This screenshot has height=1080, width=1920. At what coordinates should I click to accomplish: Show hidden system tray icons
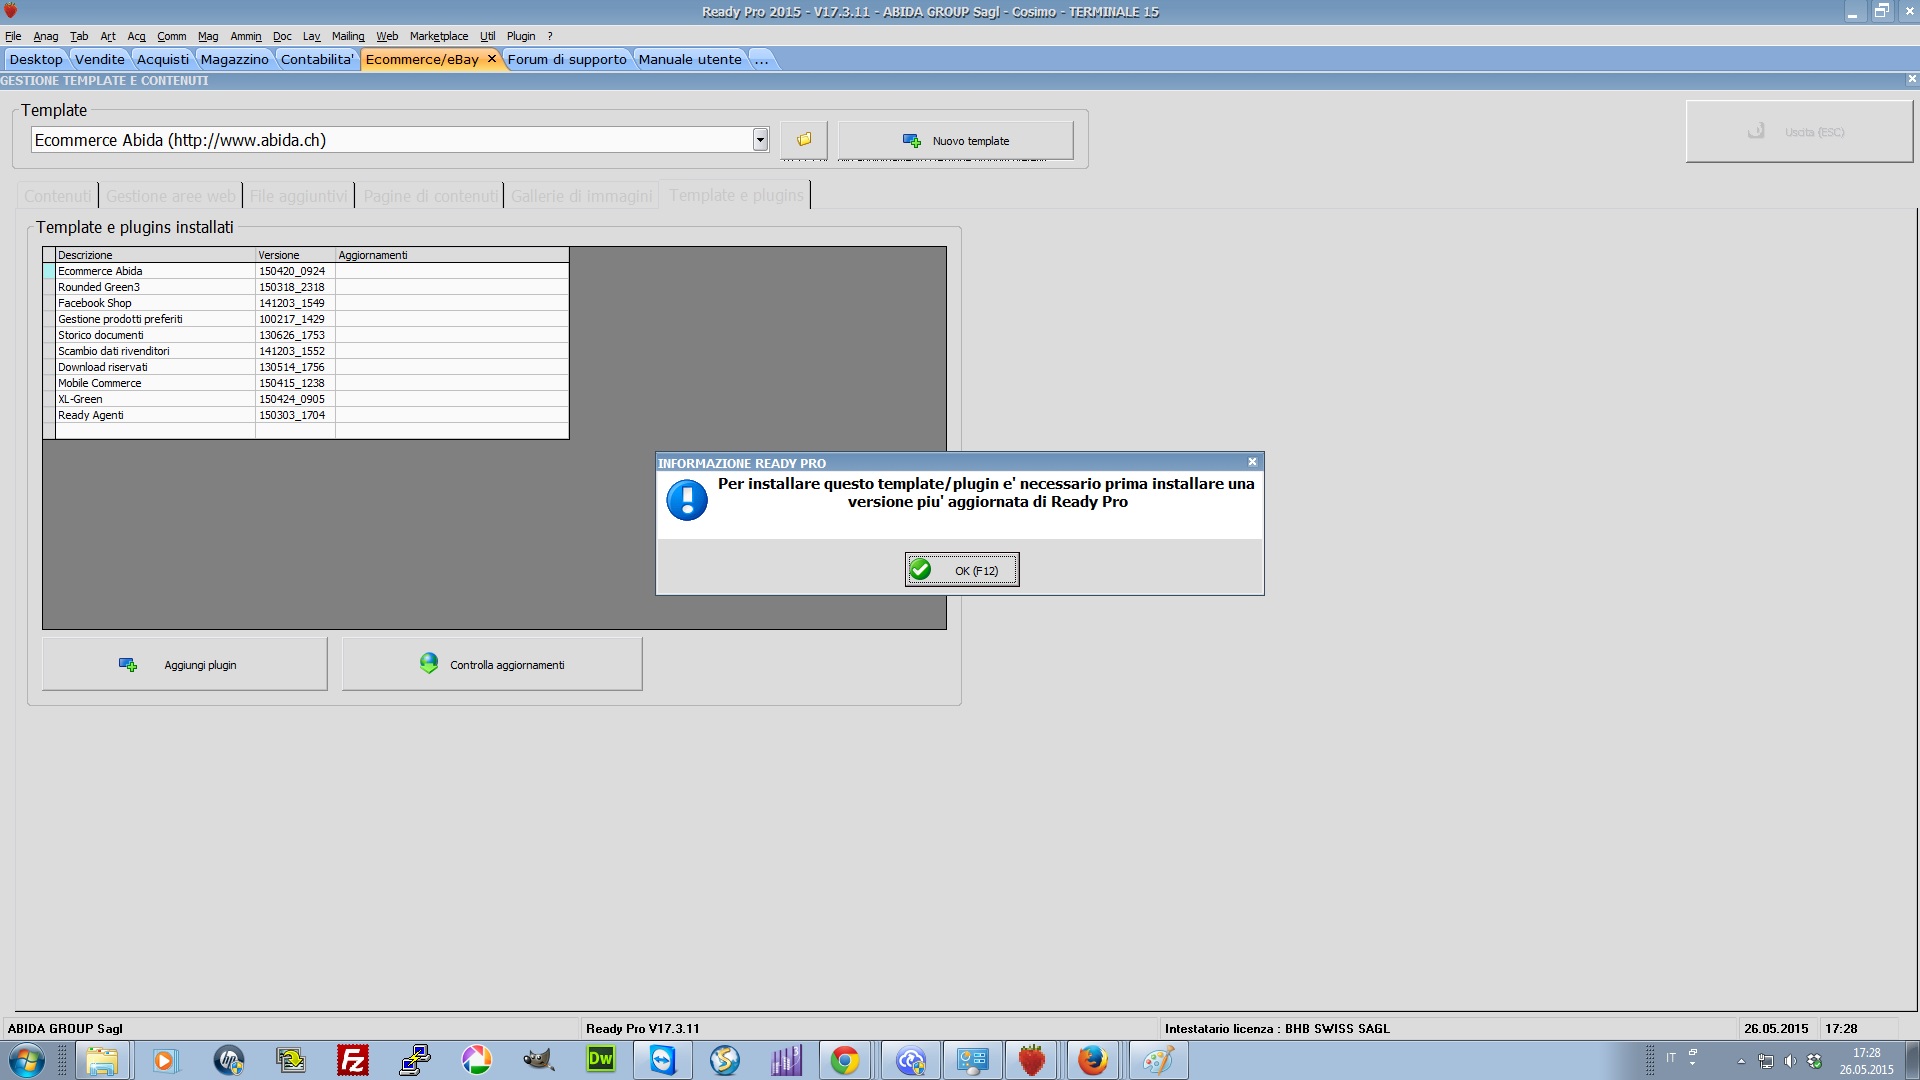[x=1741, y=1061]
